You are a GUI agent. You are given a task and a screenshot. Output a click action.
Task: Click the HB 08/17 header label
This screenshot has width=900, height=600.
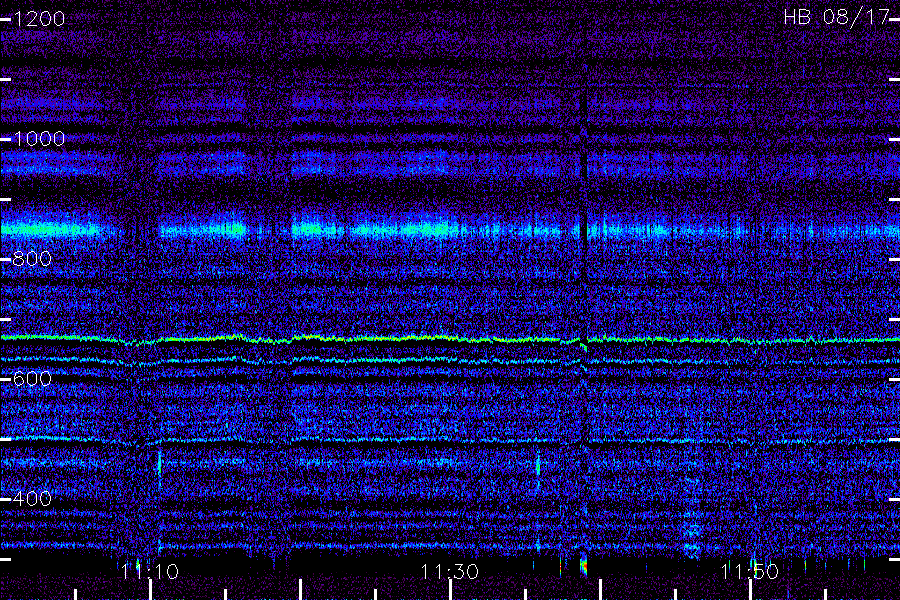[x=836, y=17]
